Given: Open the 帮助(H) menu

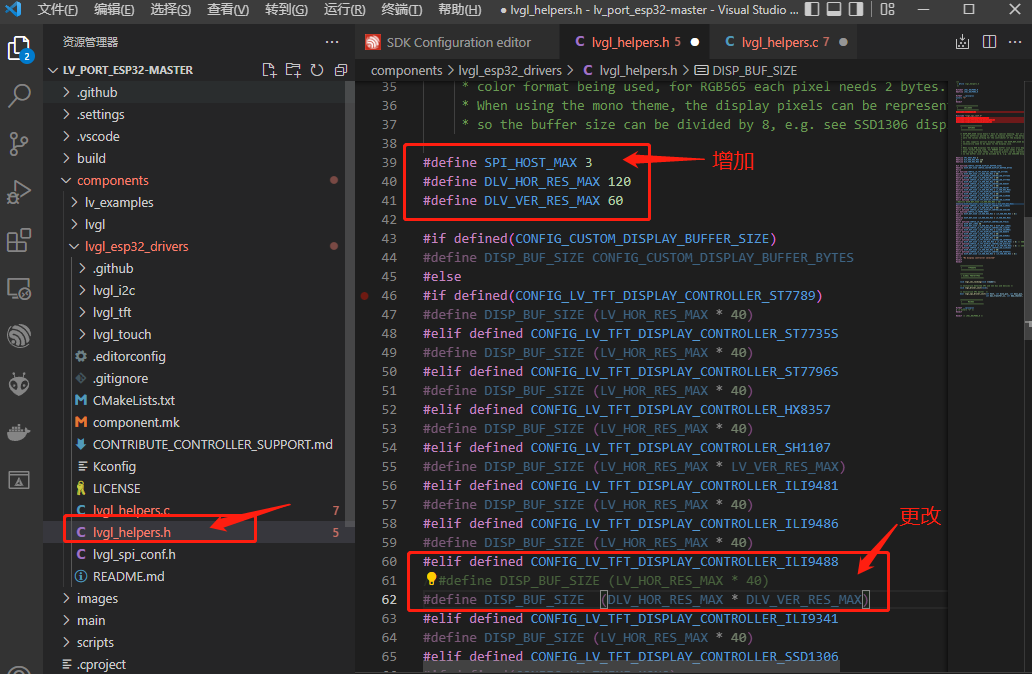Looking at the screenshot, I should click(x=459, y=10).
